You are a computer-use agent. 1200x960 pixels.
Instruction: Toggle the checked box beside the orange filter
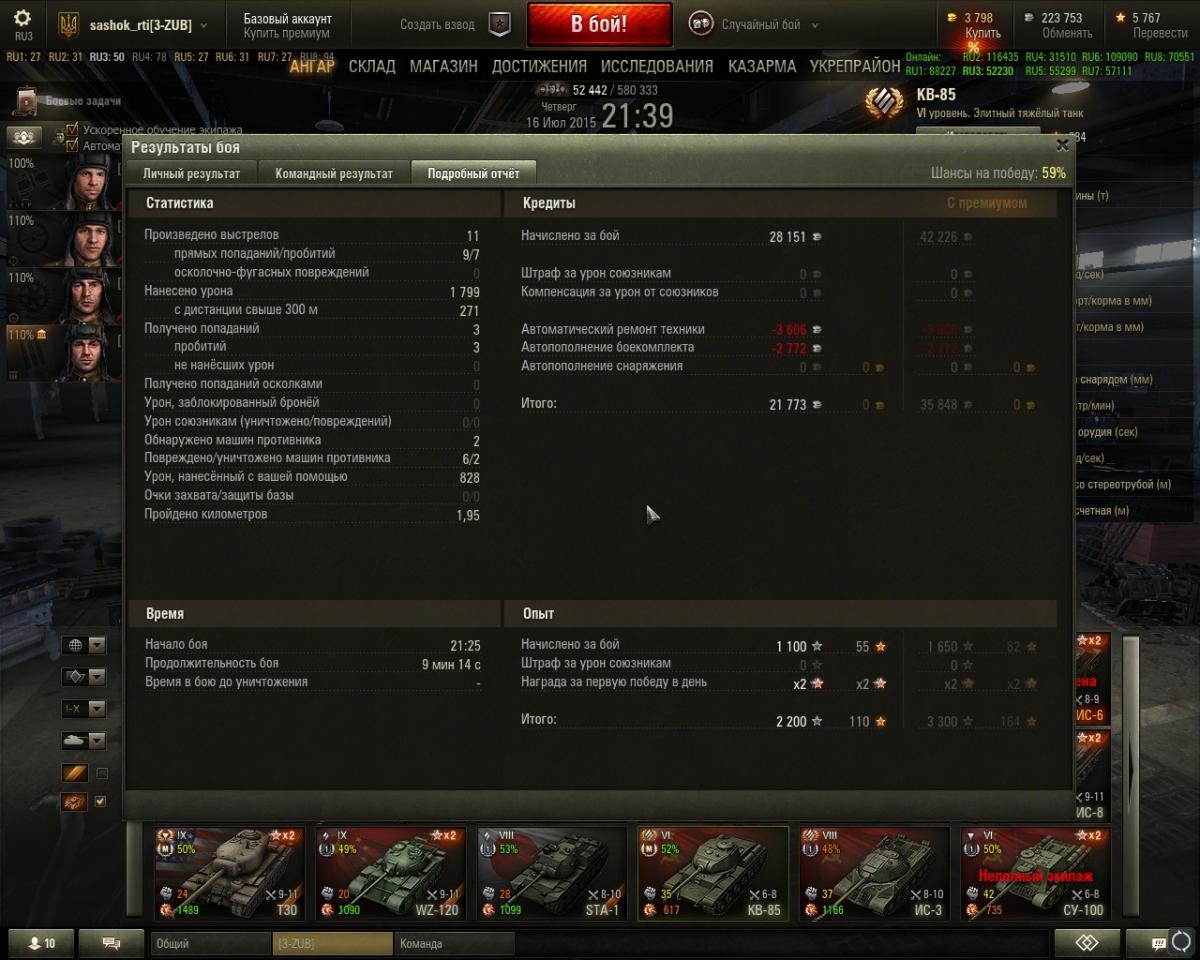(x=100, y=801)
